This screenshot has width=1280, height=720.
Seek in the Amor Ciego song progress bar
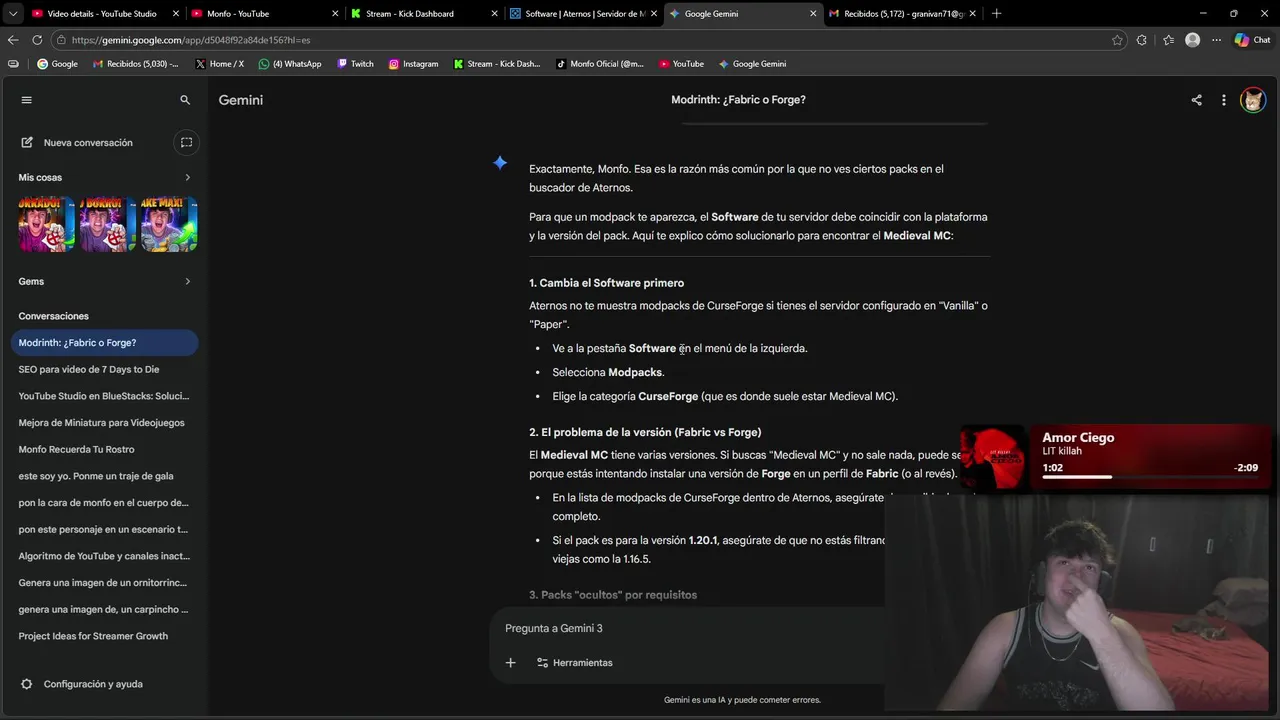click(x=1150, y=477)
